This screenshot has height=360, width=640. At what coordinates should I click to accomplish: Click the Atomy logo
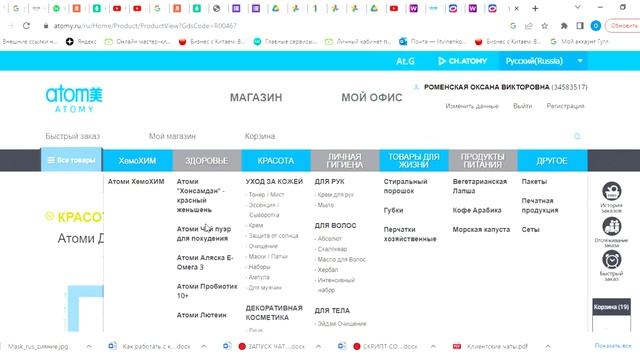click(74, 99)
